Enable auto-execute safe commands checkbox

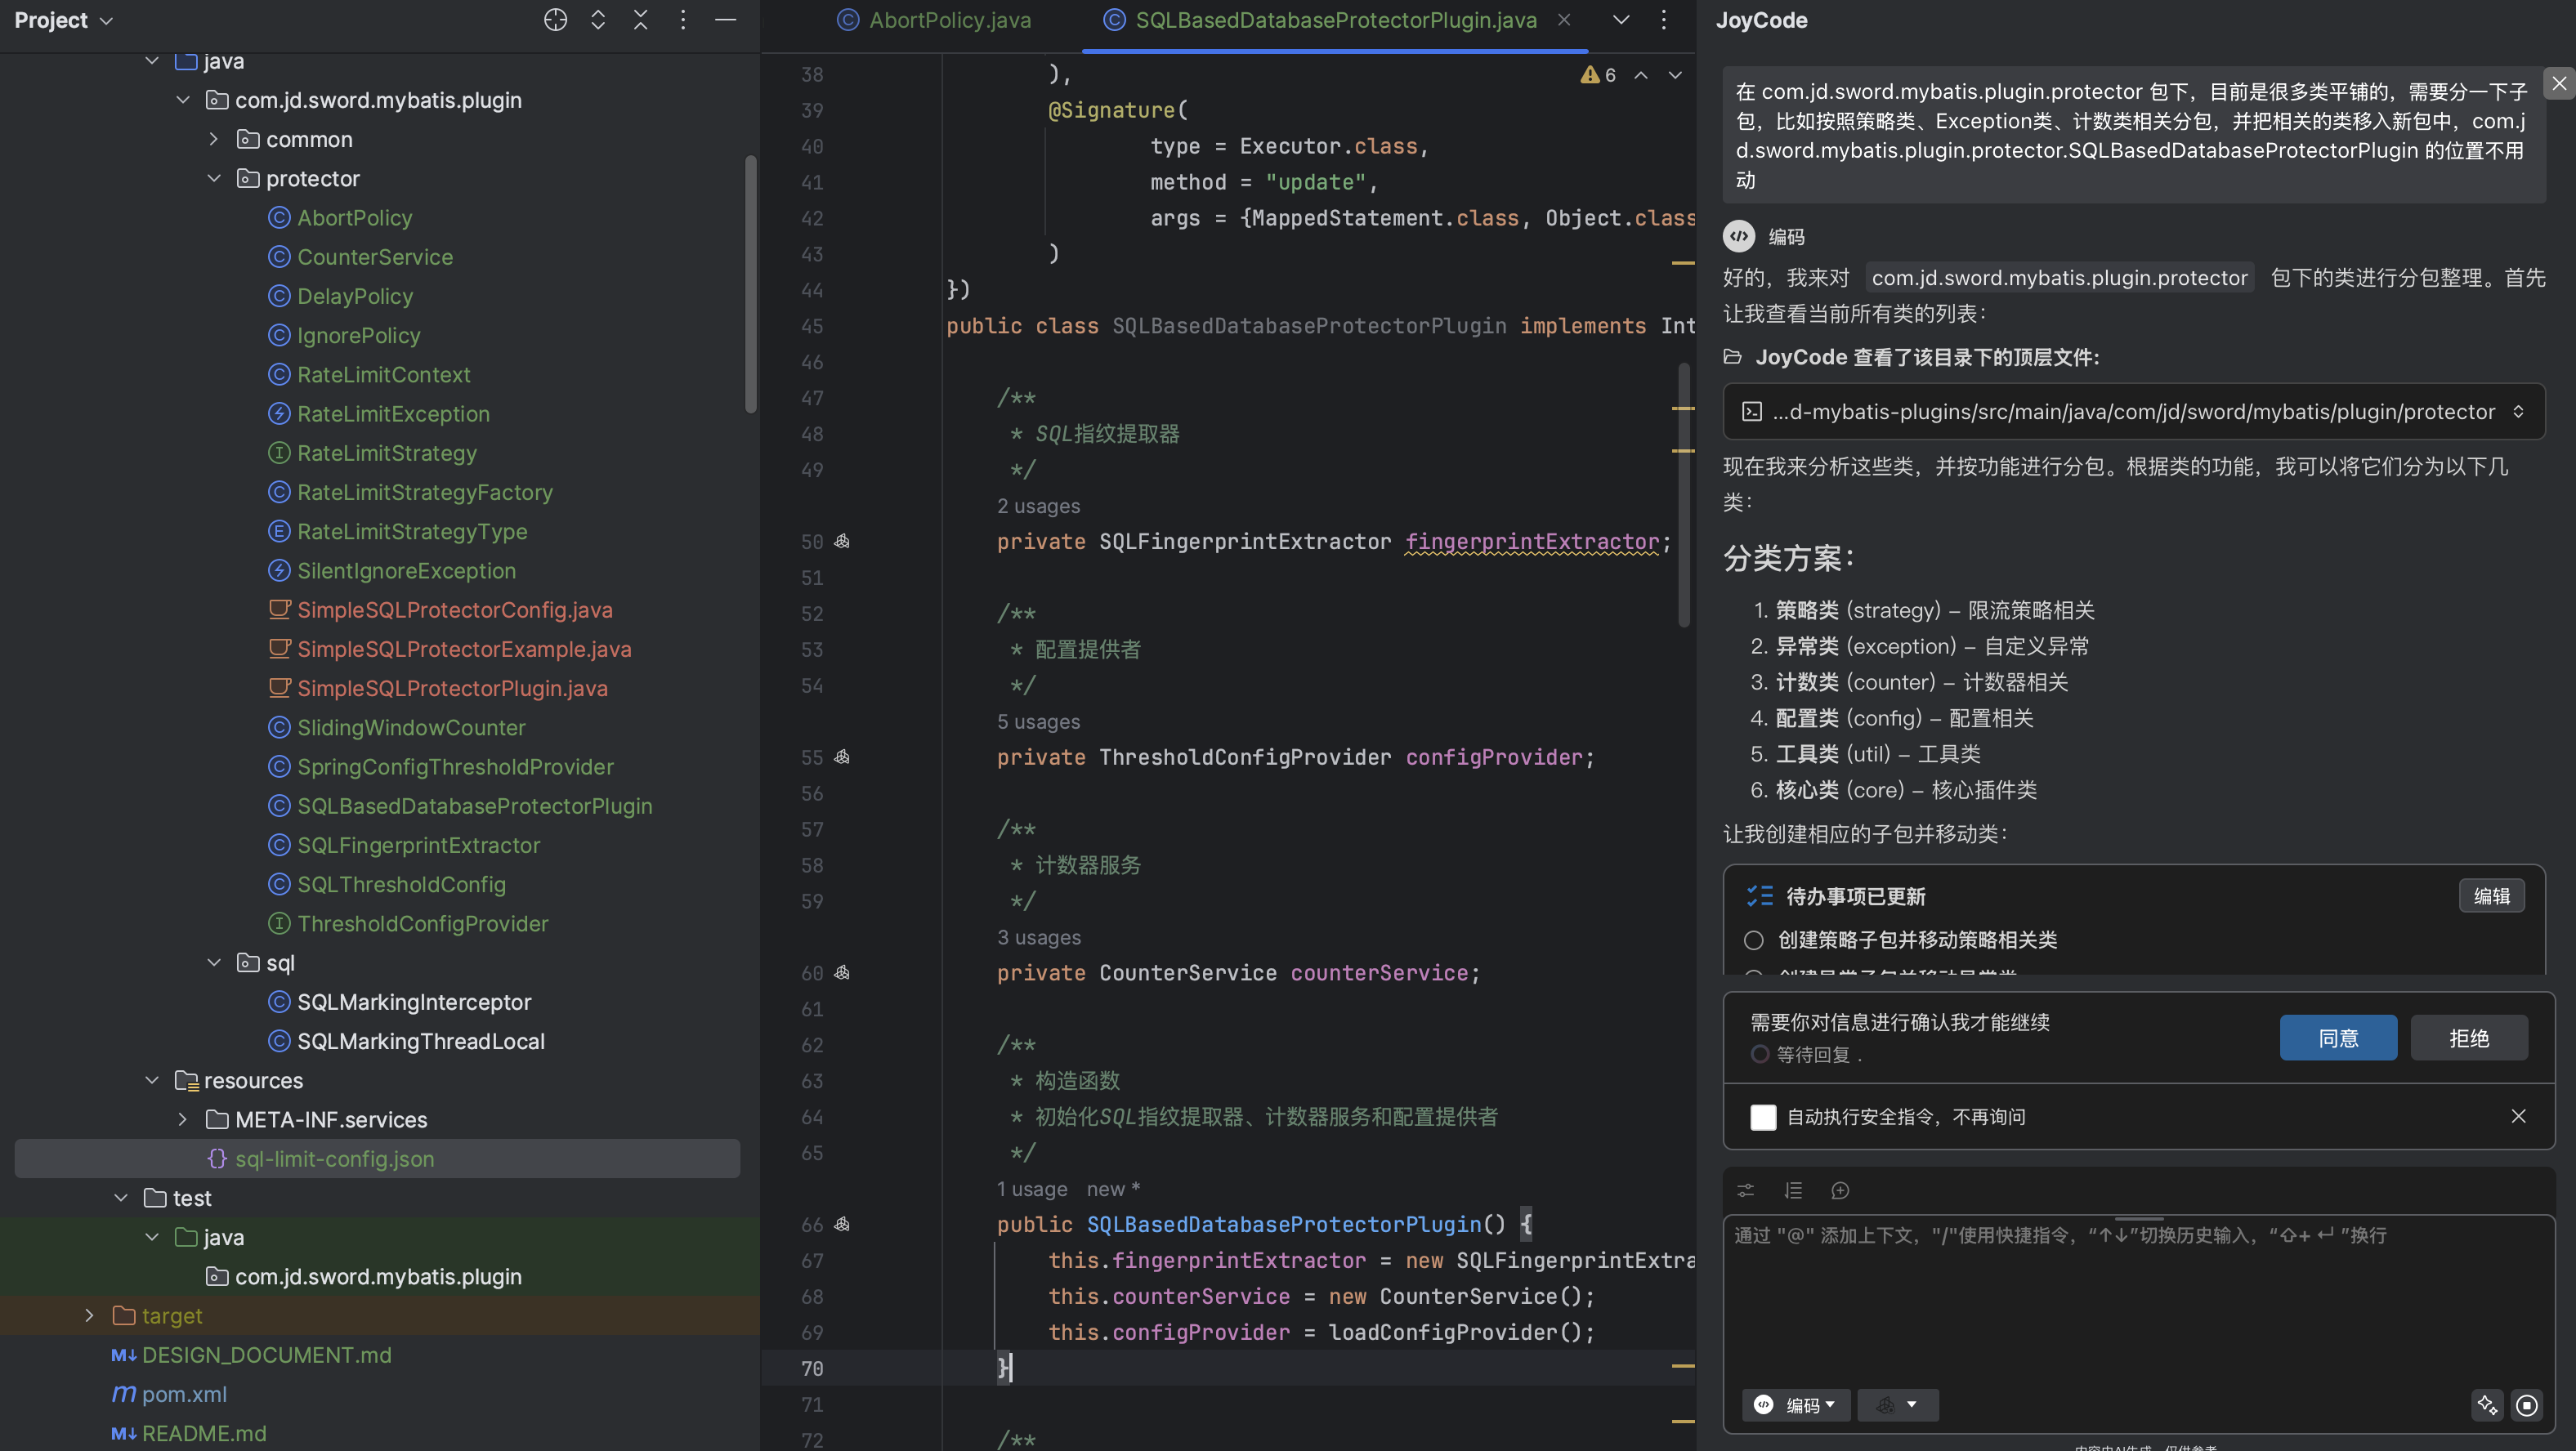coord(1763,1117)
